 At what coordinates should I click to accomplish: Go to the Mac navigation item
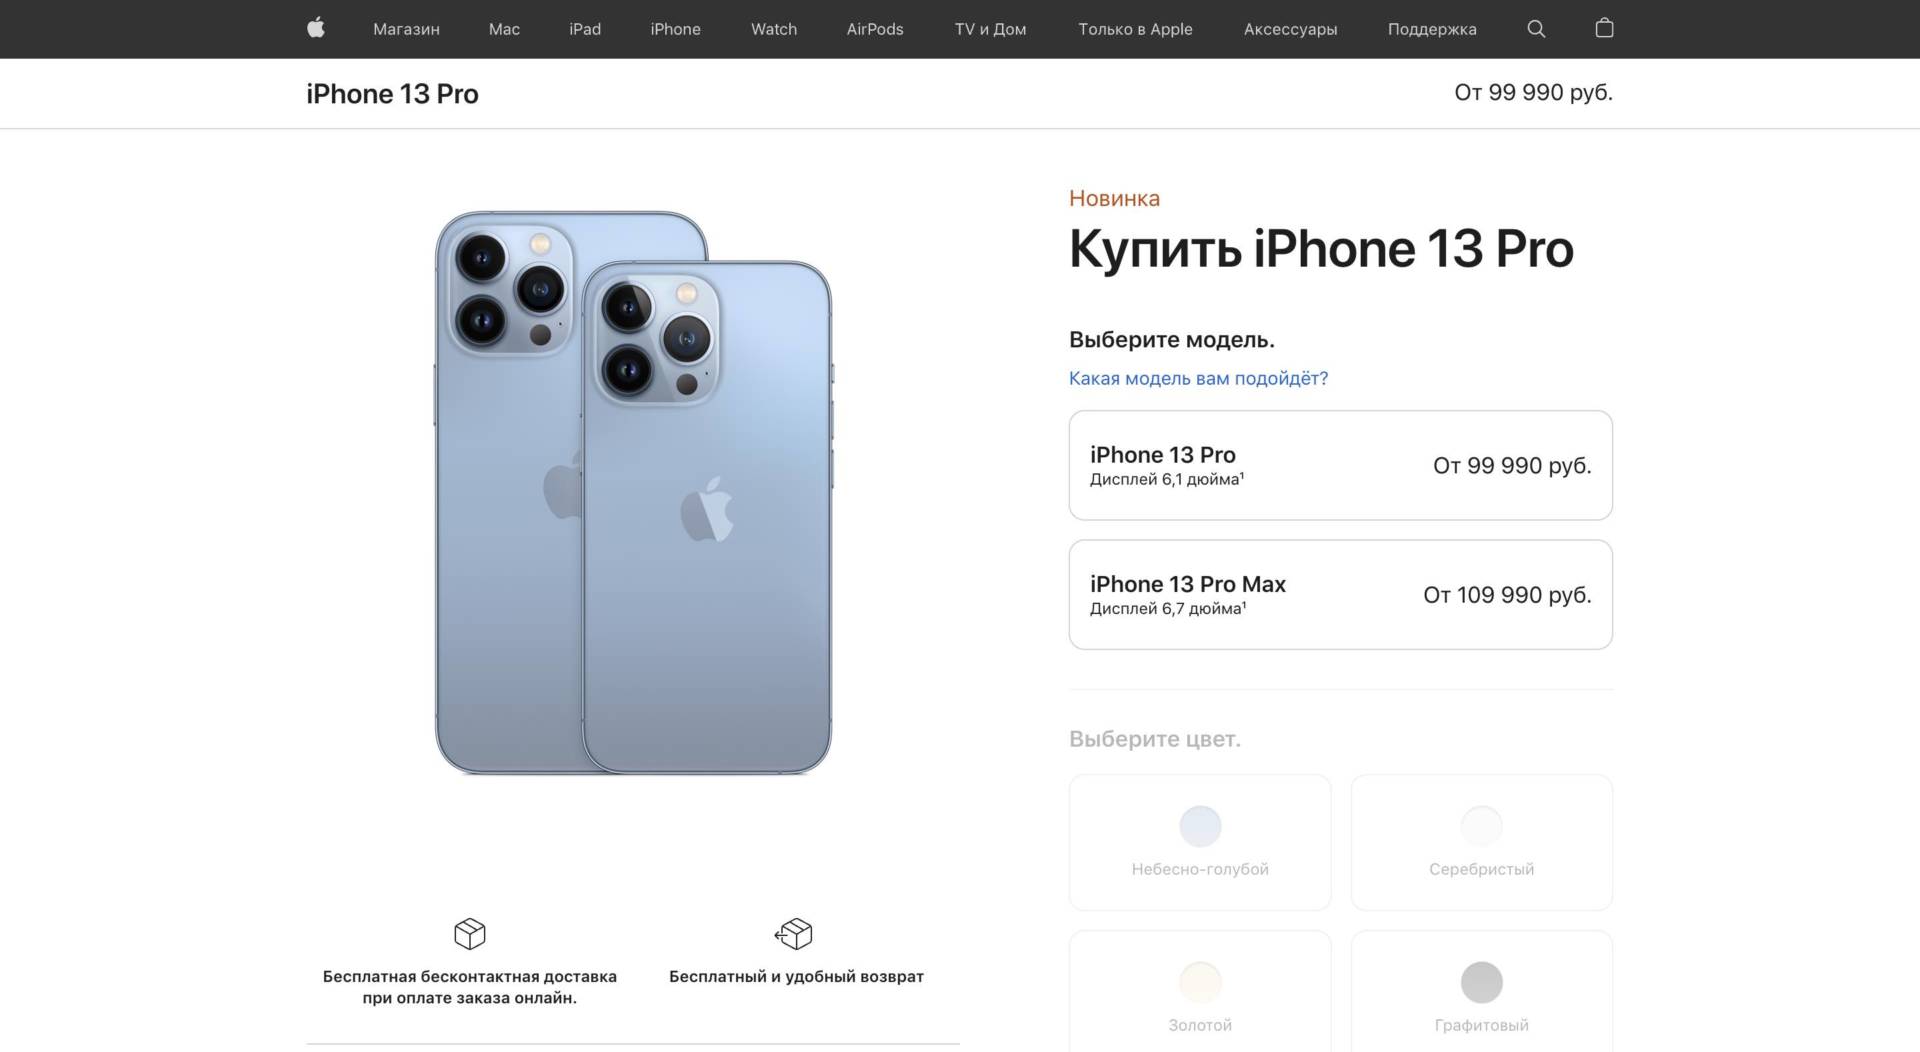pyautogui.click(x=504, y=29)
